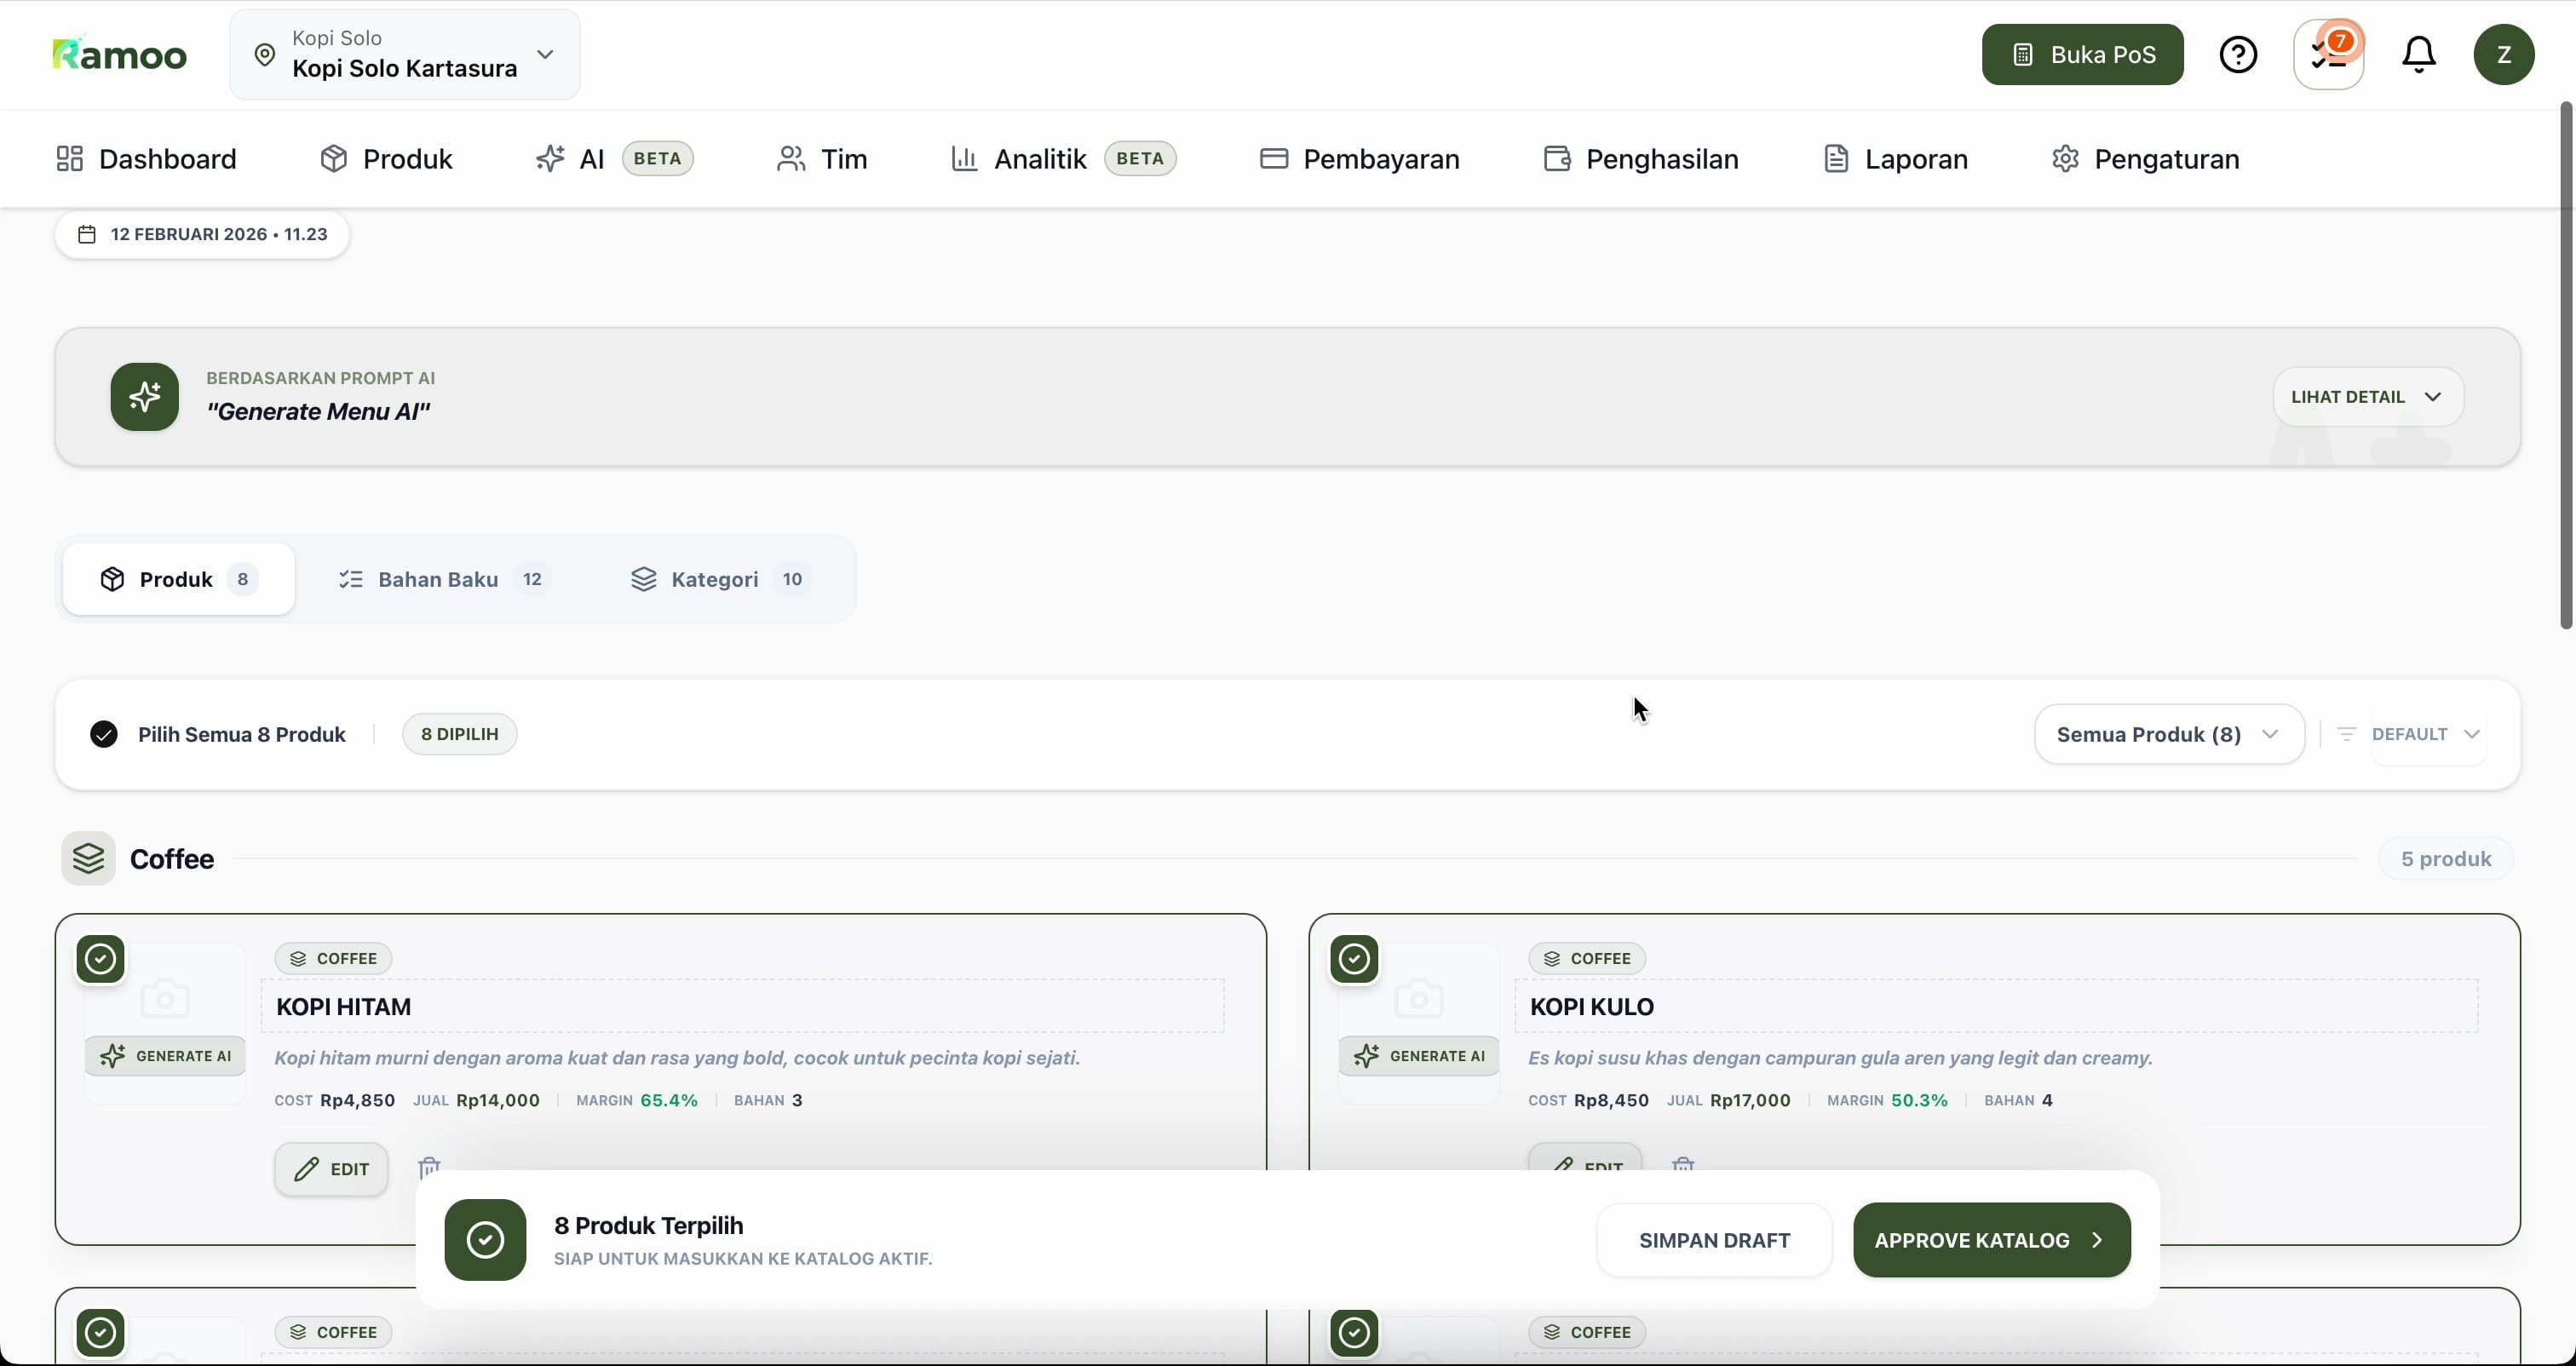Click the Simpan Draft button
This screenshot has height=1366, width=2576.
tap(1714, 1240)
